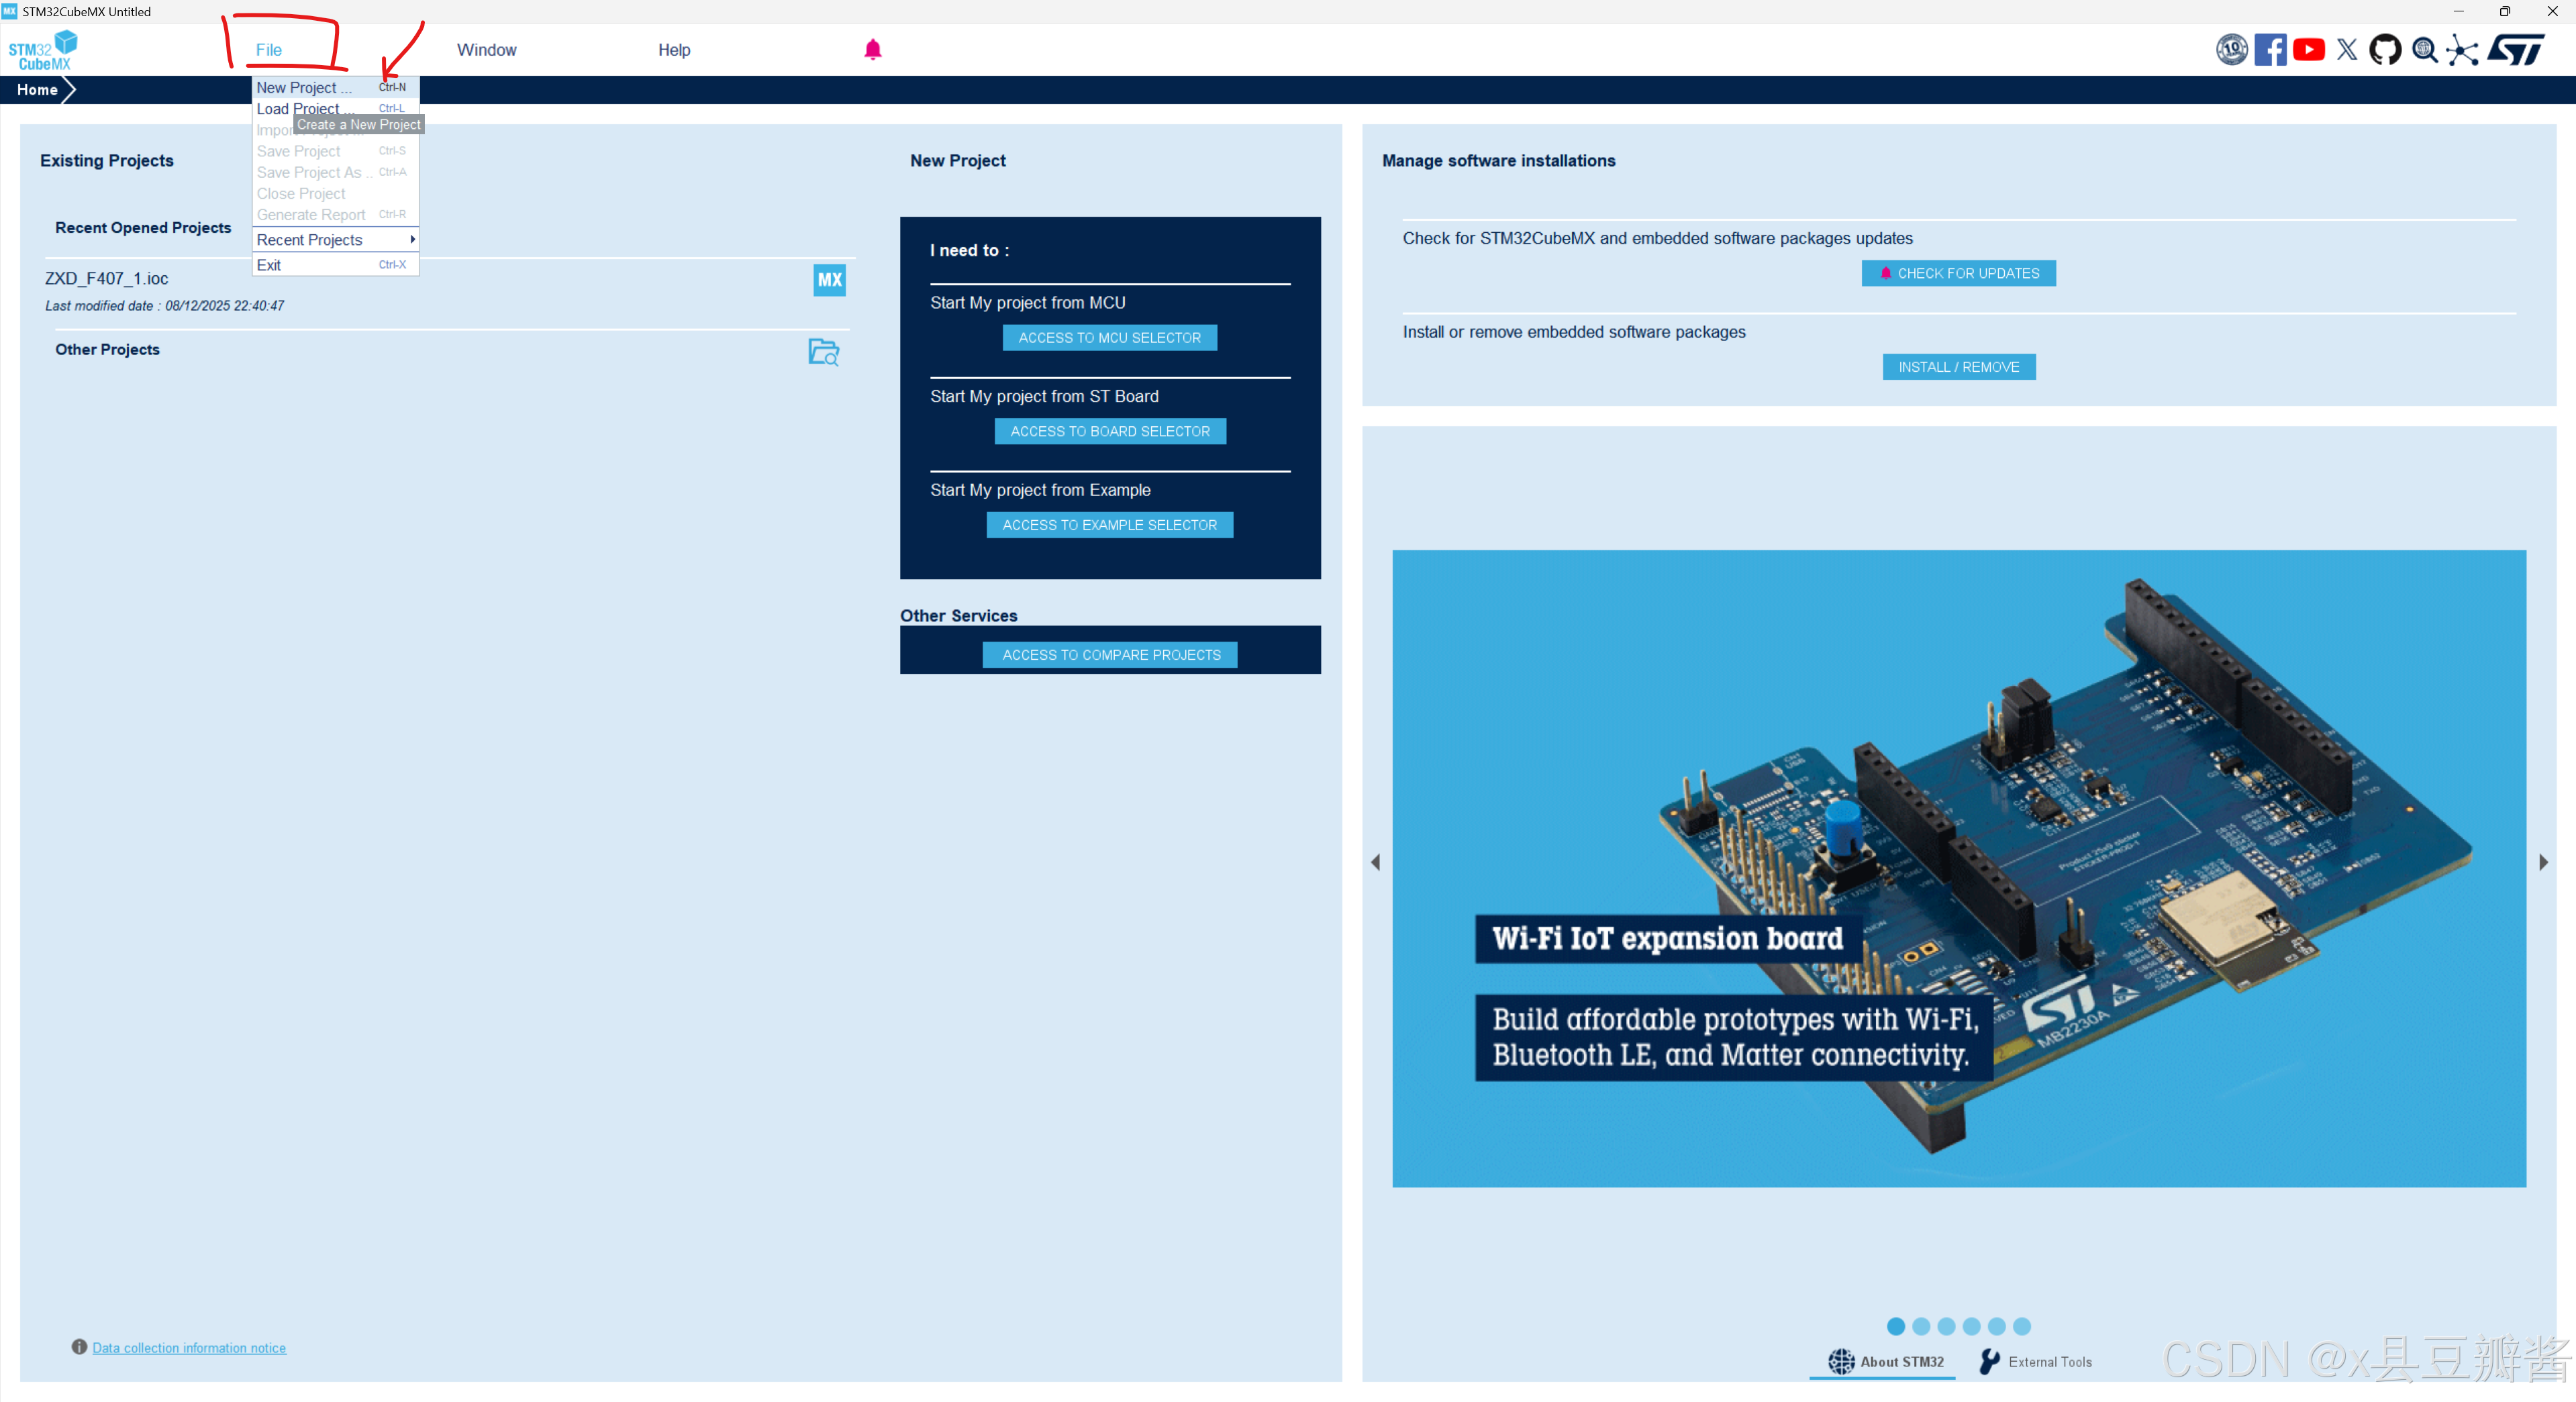The image size is (2576, 1402).
Task: Open the YouTube channel icon
Action: pyautogui.click(x=2308, y=49)
